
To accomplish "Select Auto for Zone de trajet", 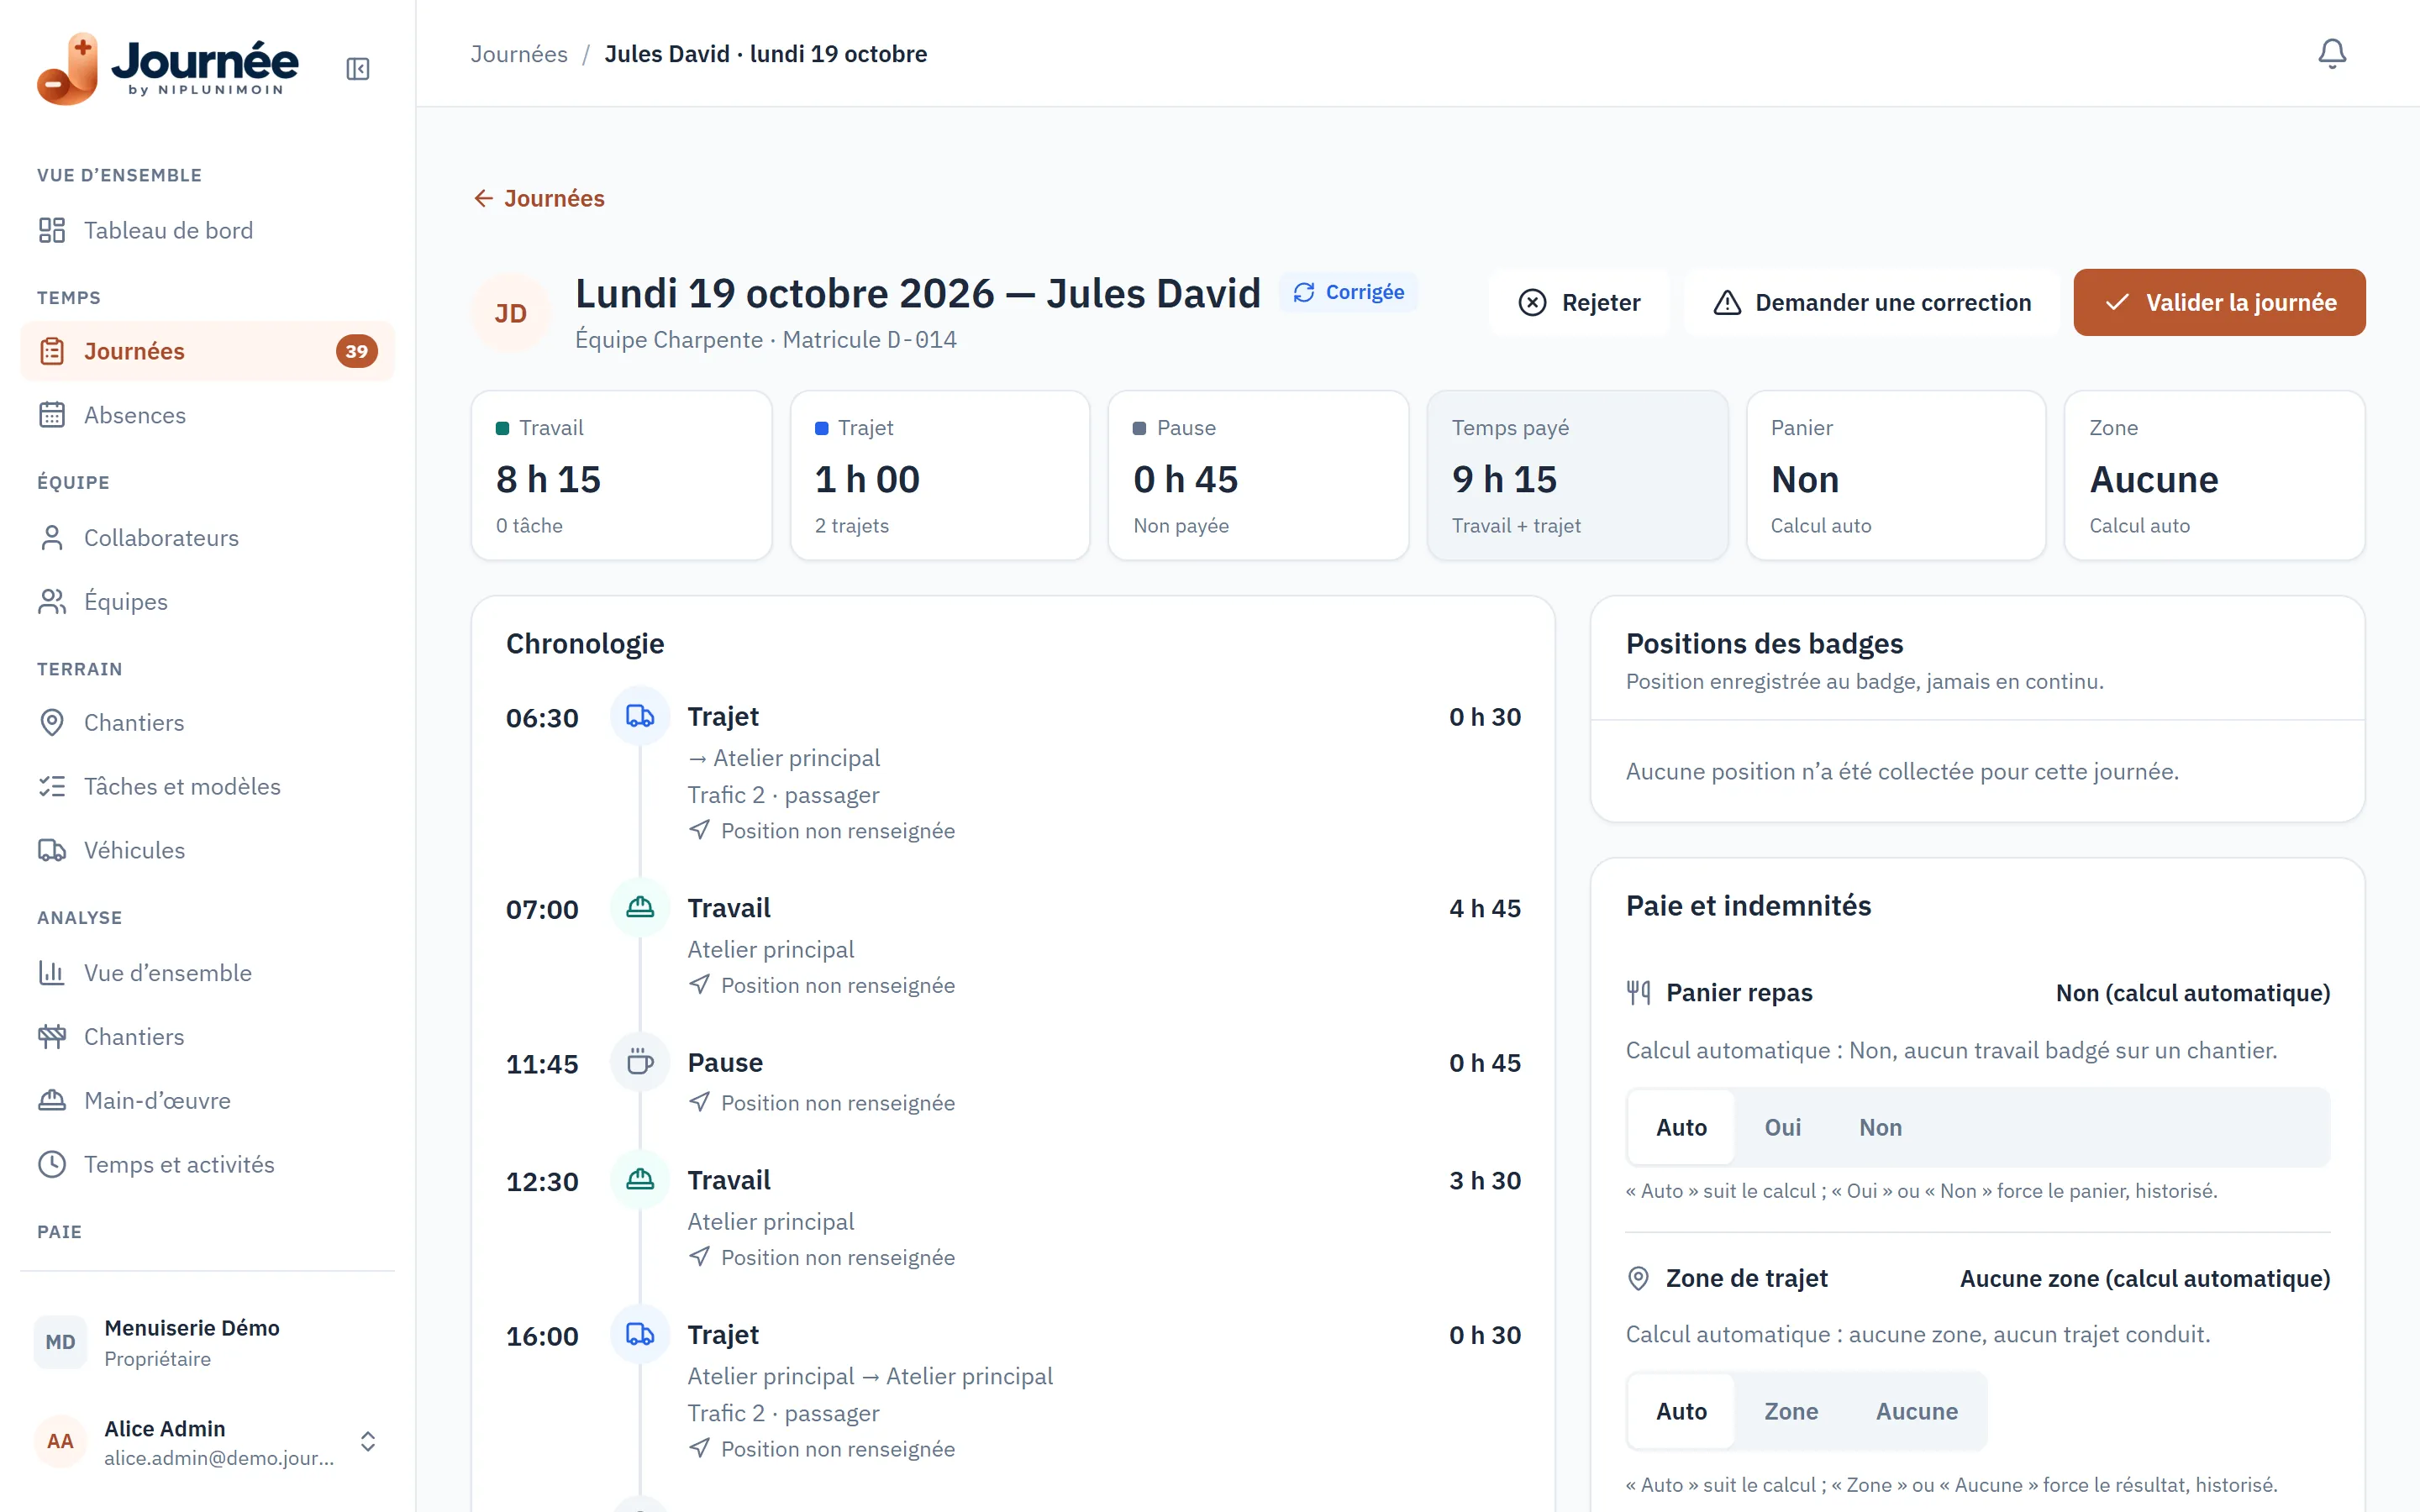I will pos(1681,1411).
